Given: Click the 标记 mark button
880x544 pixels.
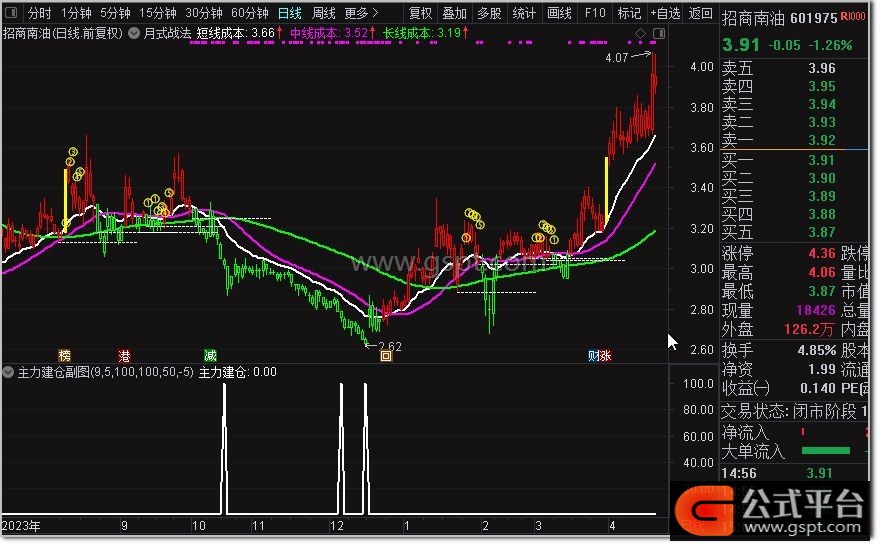Looking at the screenshot, I should tap(629, 12).
